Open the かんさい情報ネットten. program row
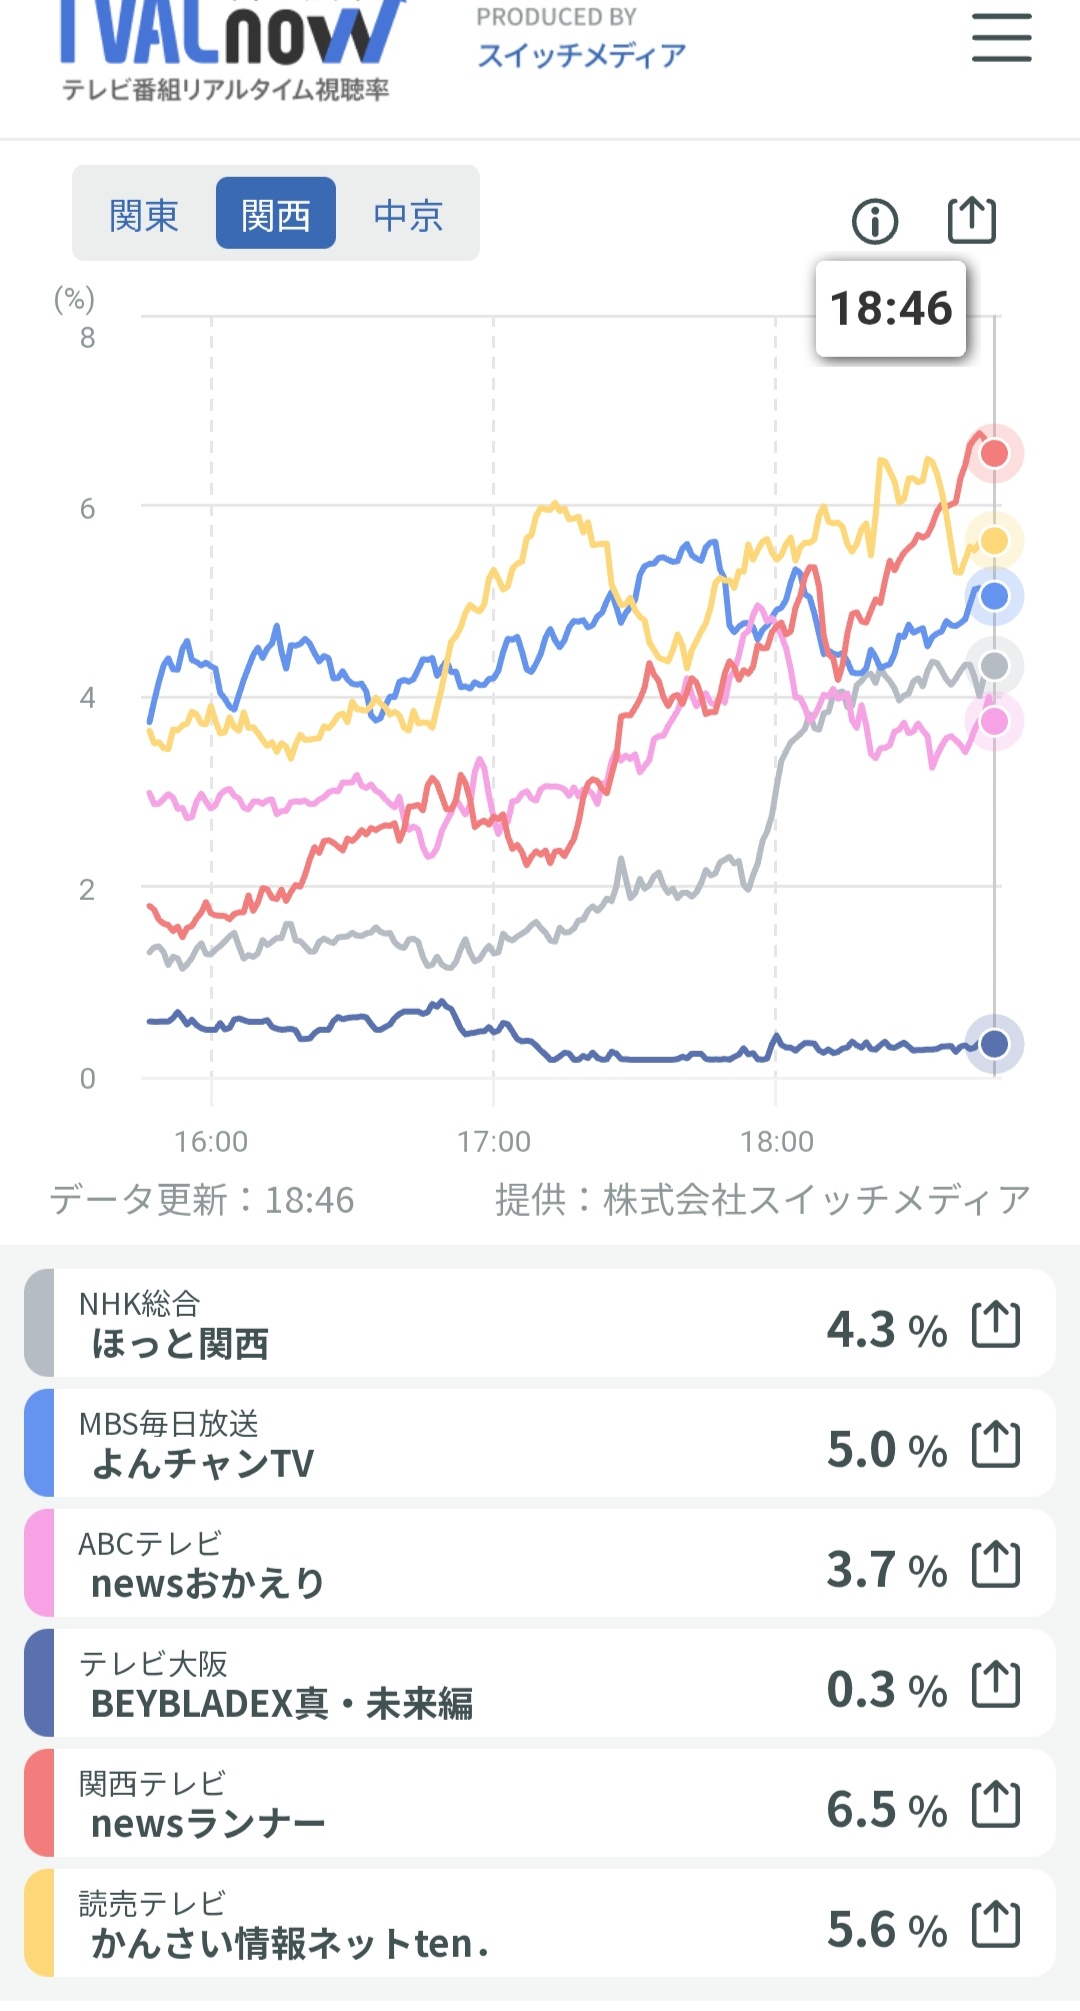Image resolution: width=1080 pixels, height=2011 pixels. click(x=540, y=1923)
